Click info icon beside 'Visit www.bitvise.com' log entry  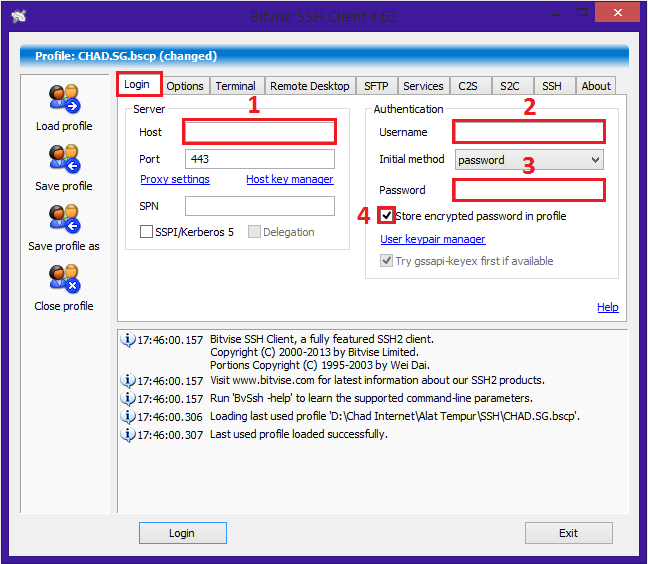click(128, 381)
